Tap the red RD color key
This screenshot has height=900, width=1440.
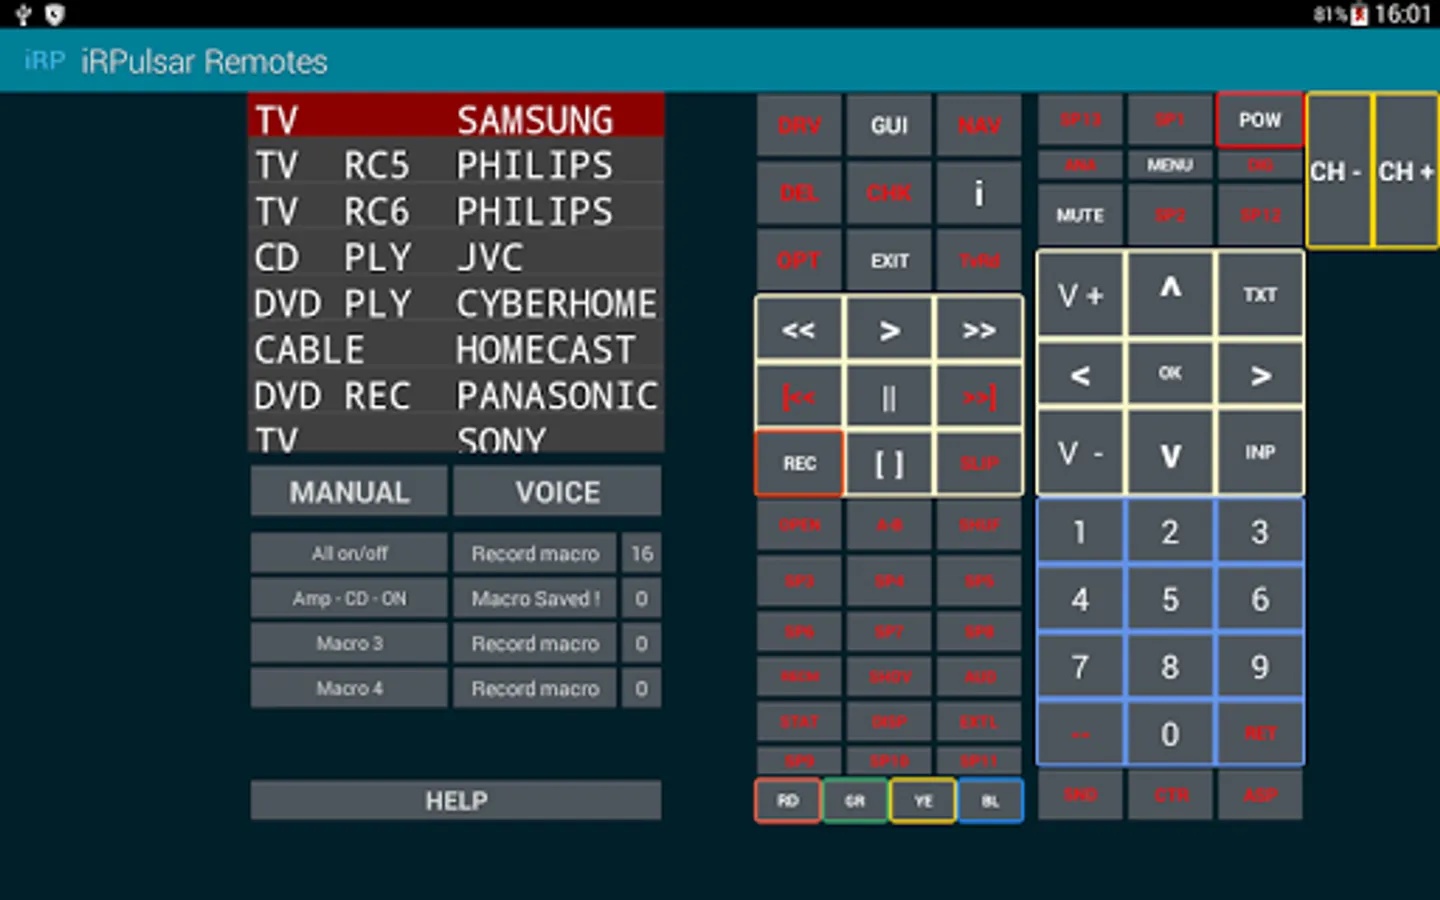[788, 801]
